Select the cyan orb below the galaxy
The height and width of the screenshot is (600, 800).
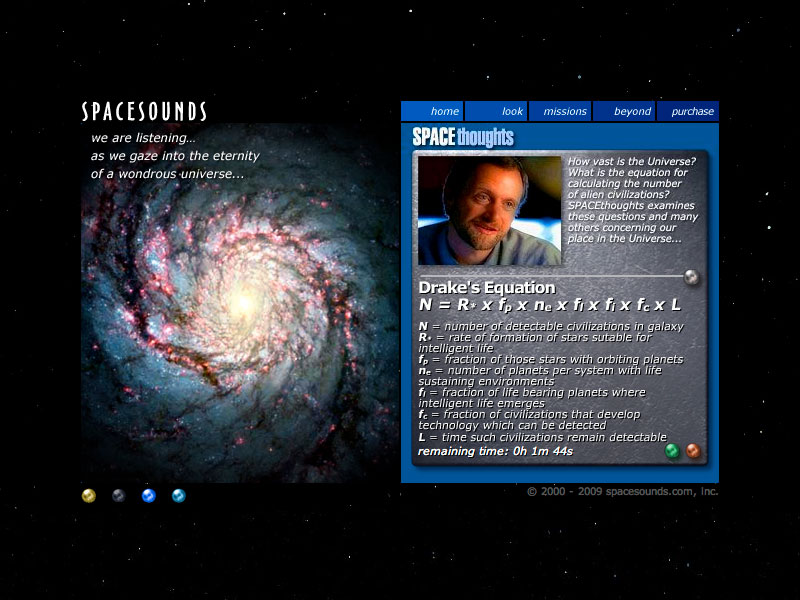click(179, 495)
